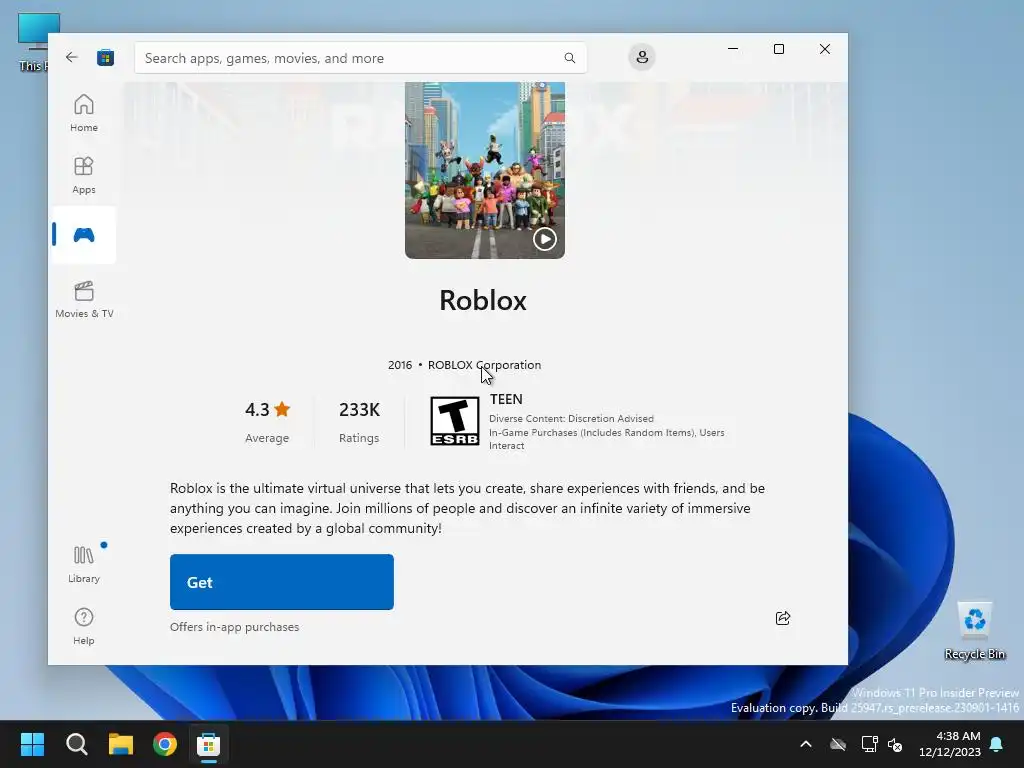Click the ESRB Teen rating badge
Viewport: 1024px width, 768px height.
[x=455, y=421]
